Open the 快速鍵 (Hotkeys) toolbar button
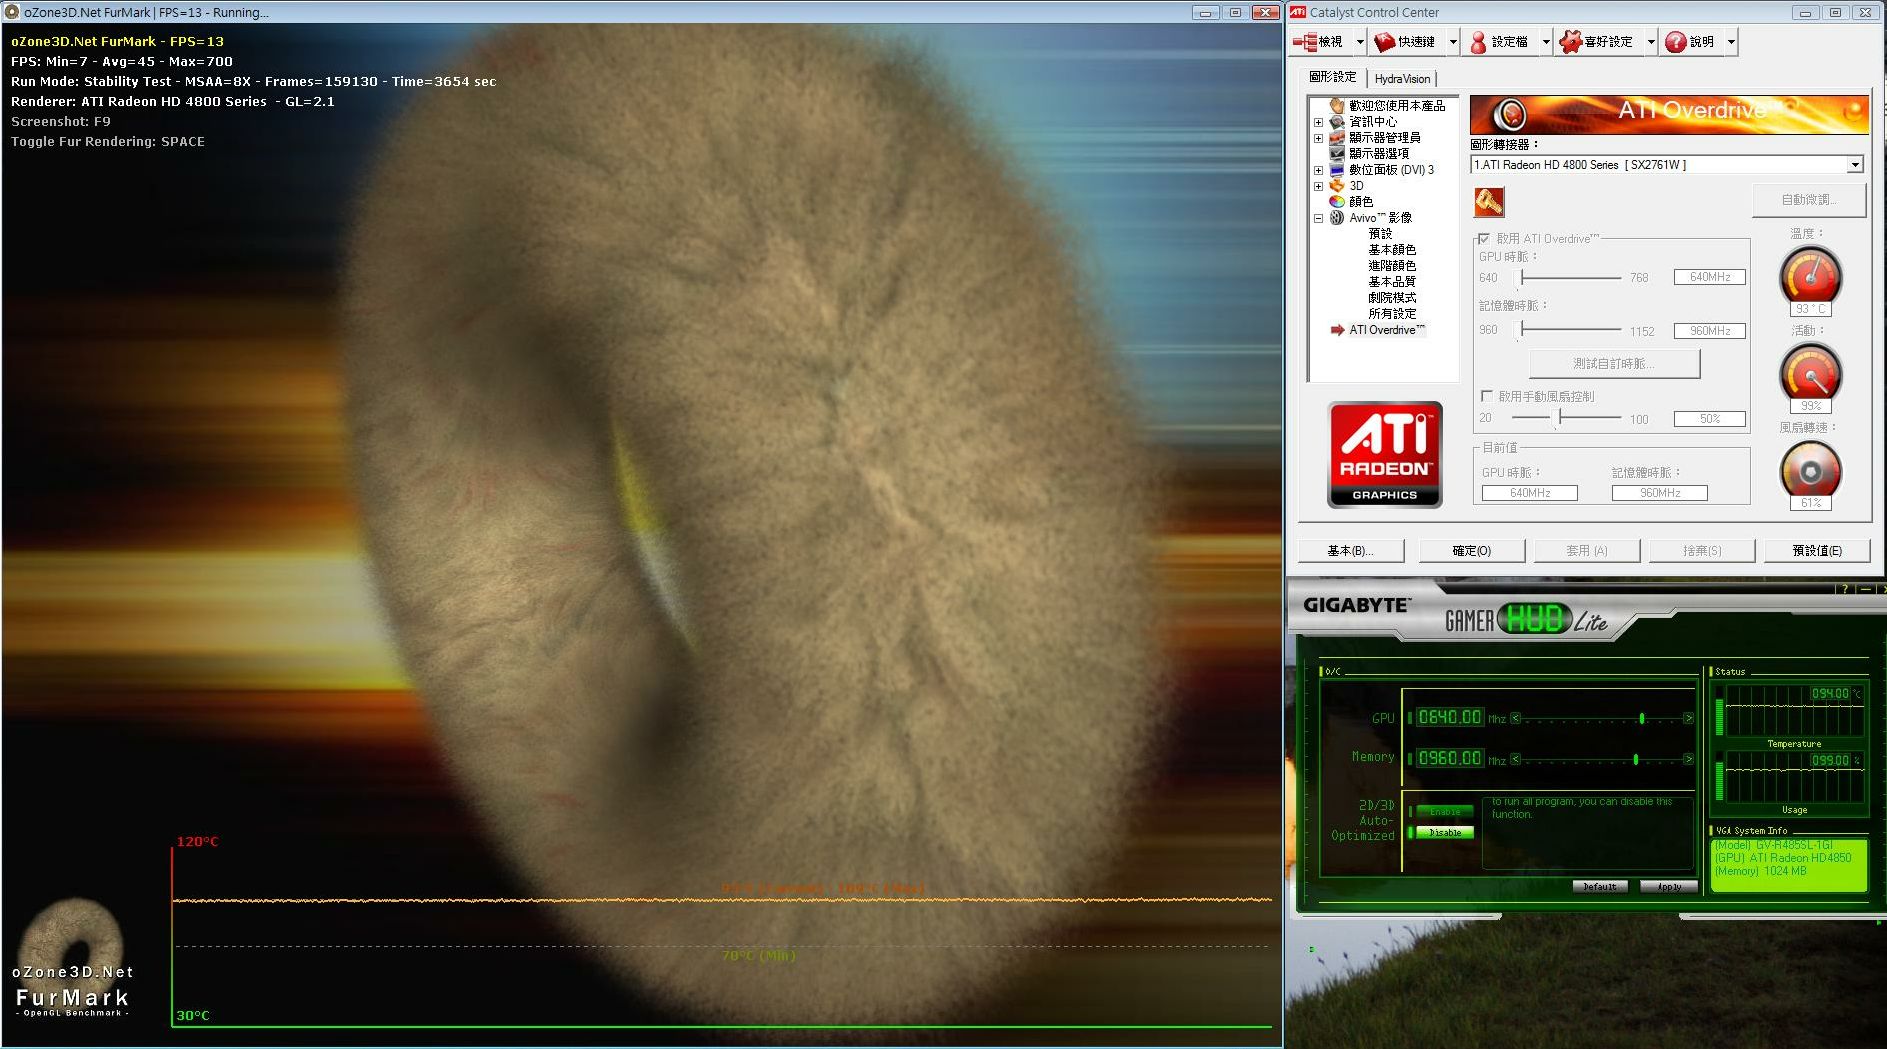Viewport: 1887px width, 1049px height. [1405, 41]
